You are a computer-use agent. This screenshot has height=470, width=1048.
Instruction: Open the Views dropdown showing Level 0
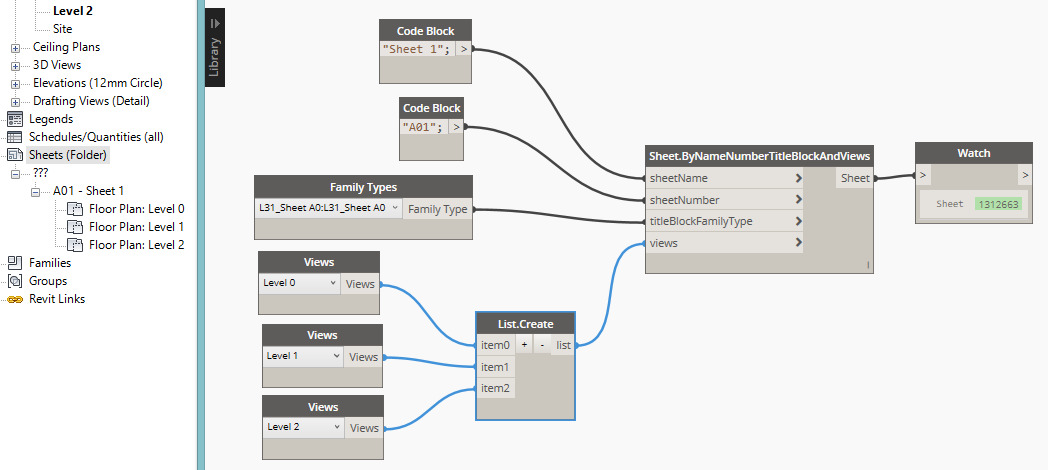click(x=299, y=283)
